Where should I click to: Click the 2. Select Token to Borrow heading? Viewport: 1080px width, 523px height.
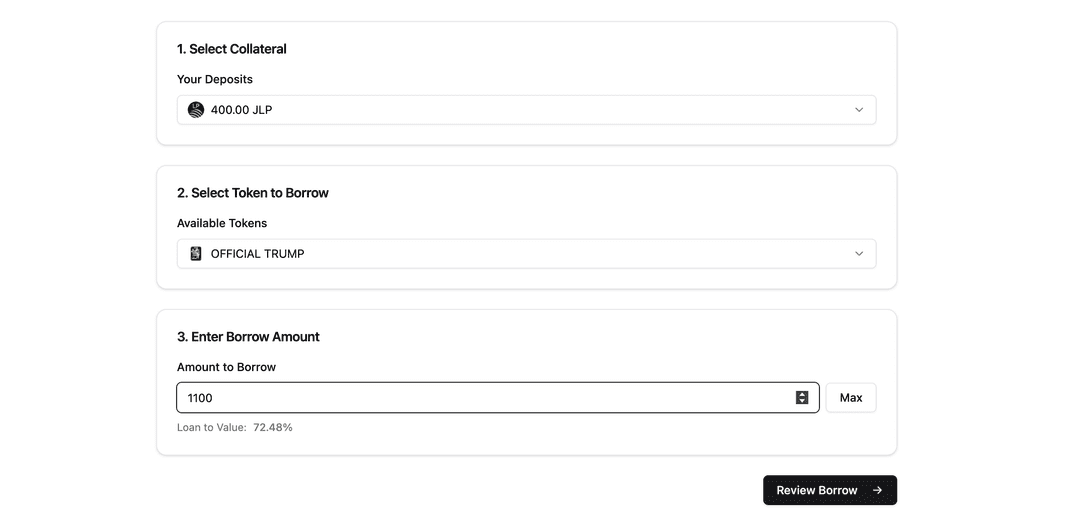pos(253,193)
